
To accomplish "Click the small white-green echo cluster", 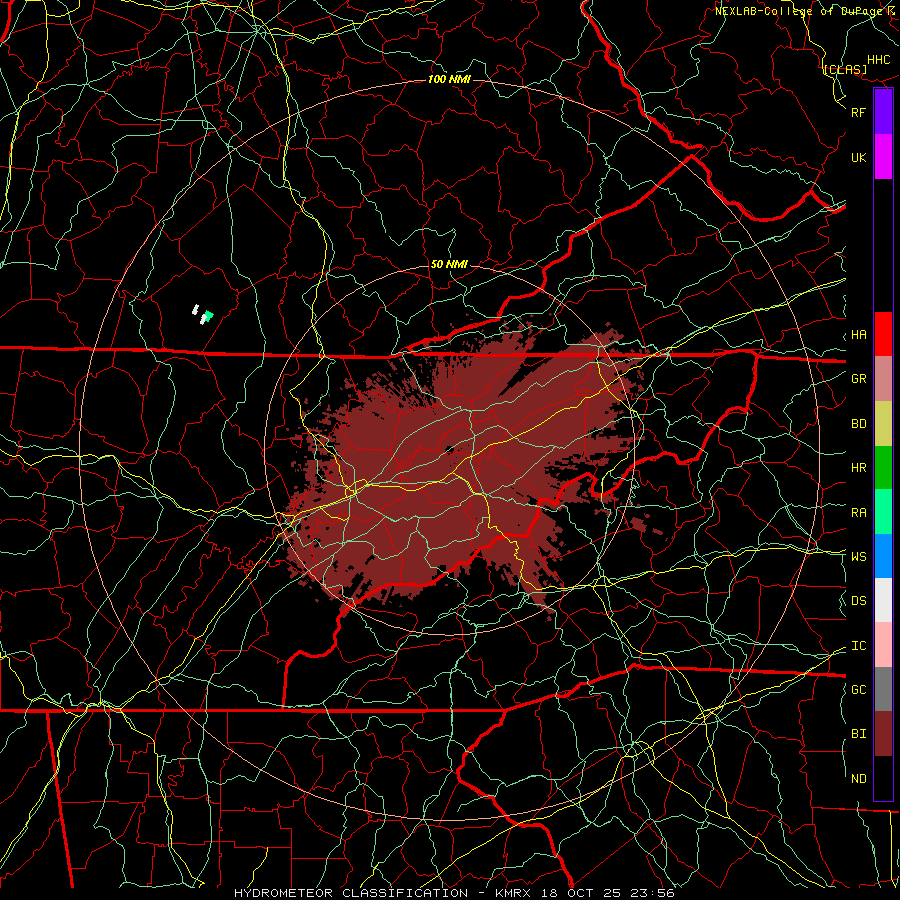I will 203,314.
